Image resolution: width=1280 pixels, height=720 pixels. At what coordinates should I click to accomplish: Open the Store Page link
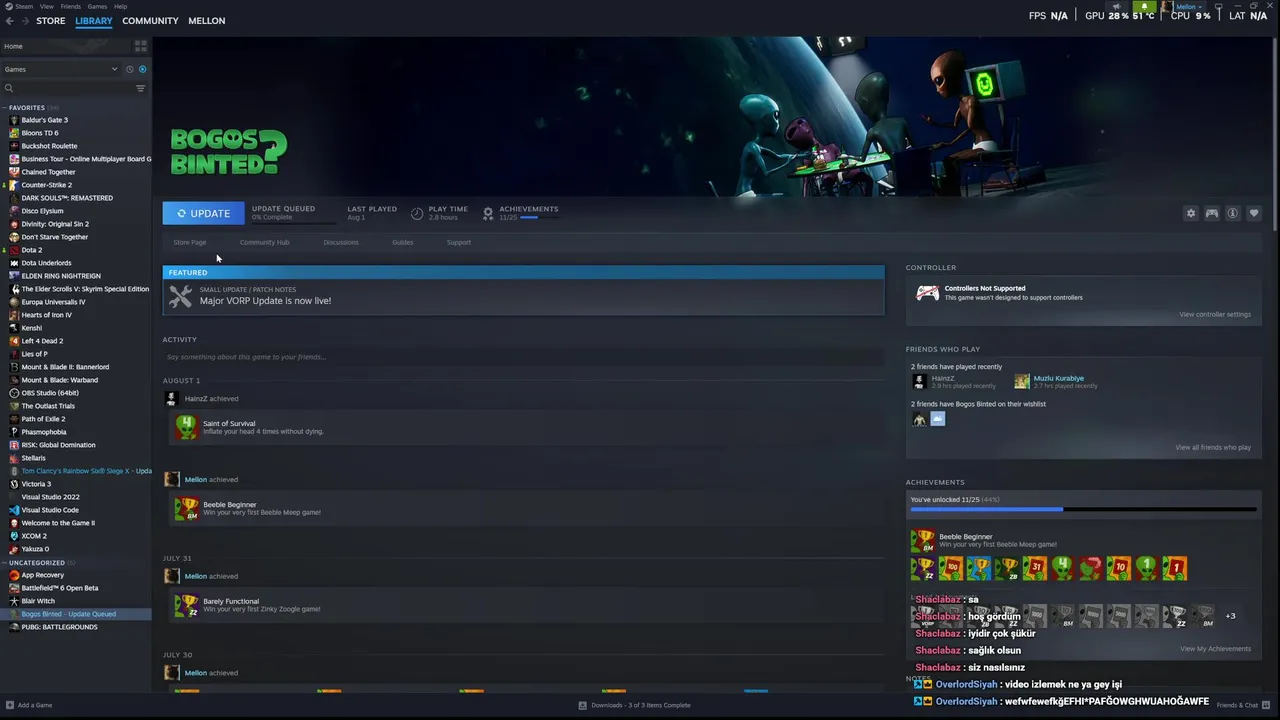click(x=189, y=242)
